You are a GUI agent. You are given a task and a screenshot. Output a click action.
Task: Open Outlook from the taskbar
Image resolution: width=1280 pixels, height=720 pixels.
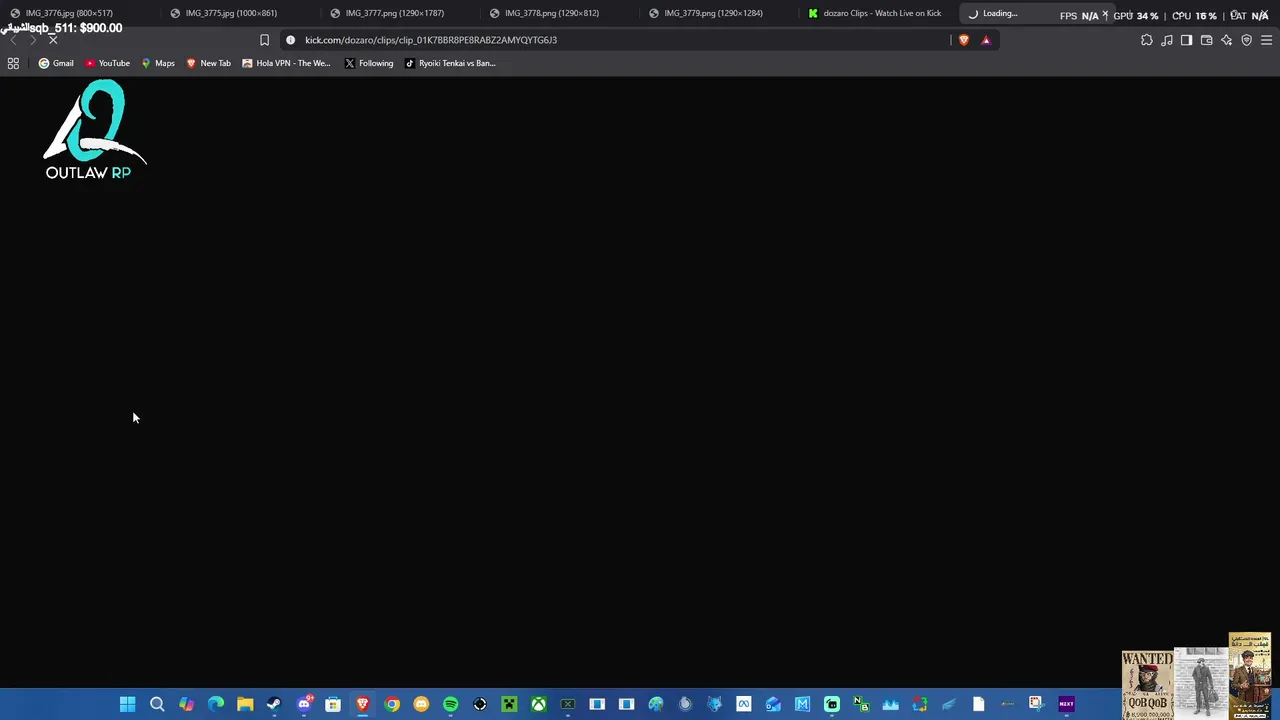[x=773, y=704]
